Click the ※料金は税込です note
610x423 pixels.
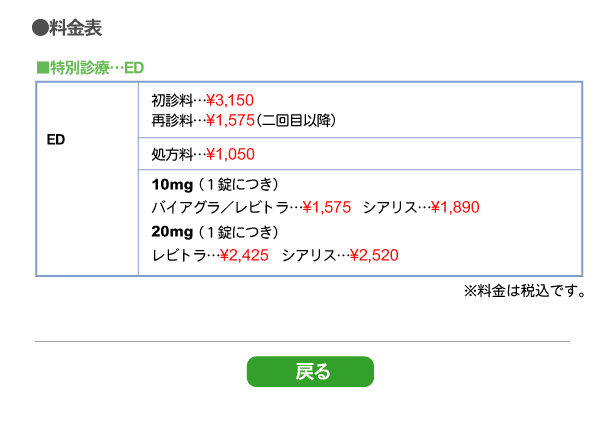tap(524, 291)
